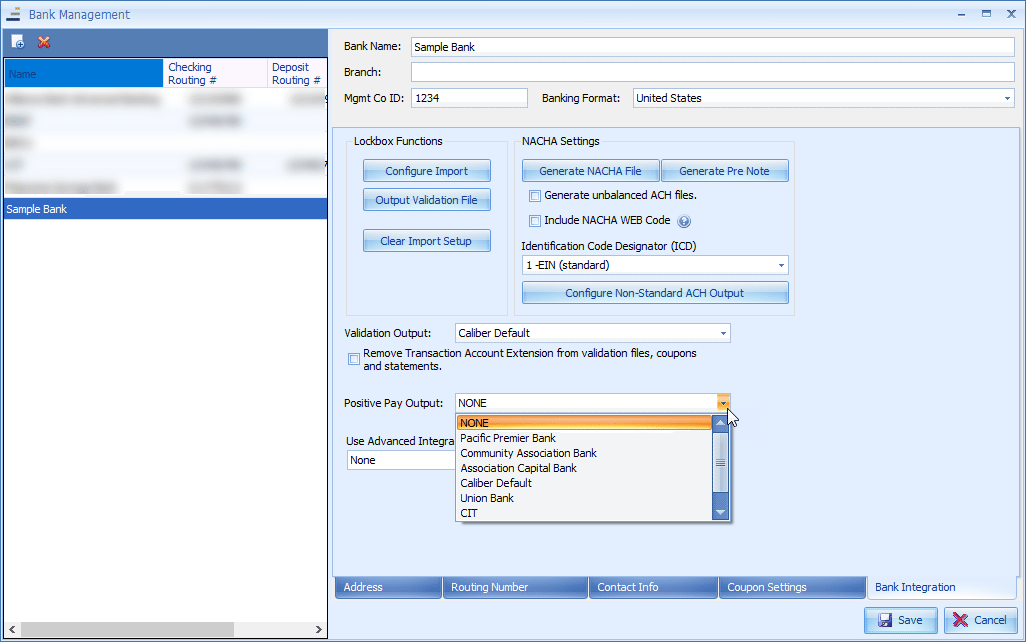Cancel the bank changes
Viewport: 1026px width, 642px height.
pos(980,620)
